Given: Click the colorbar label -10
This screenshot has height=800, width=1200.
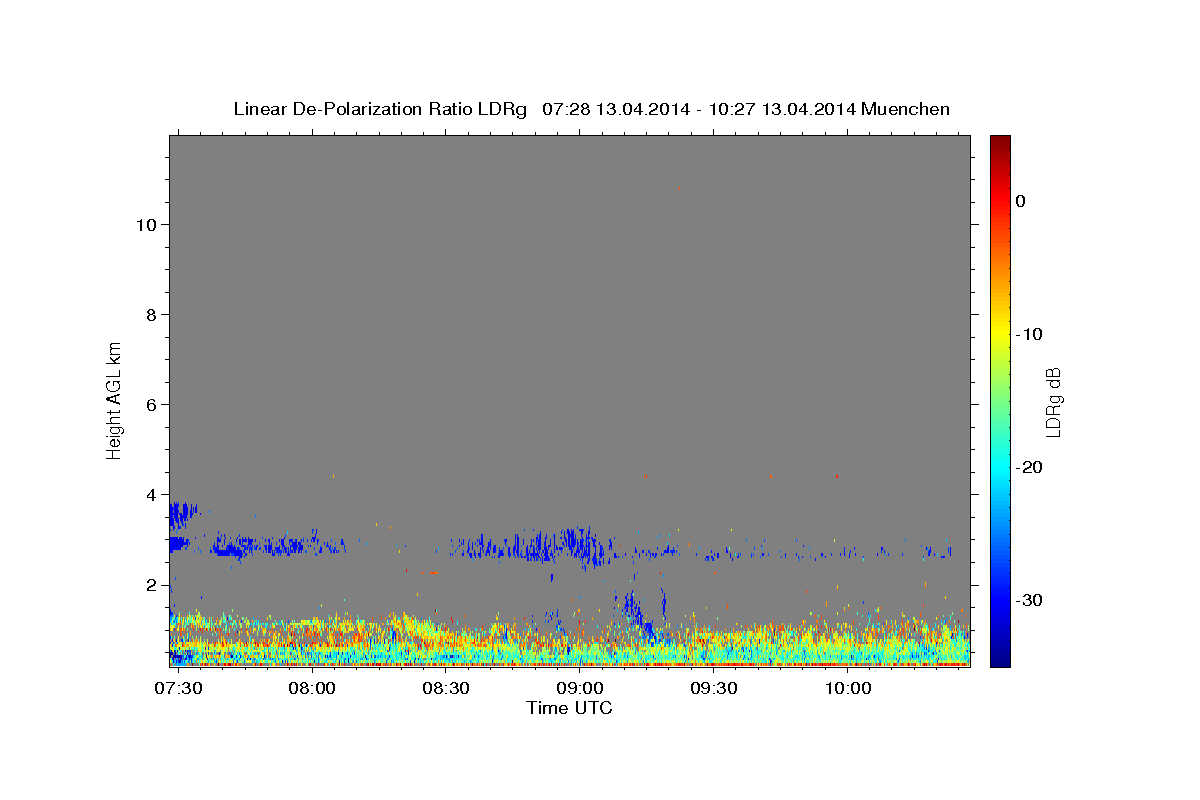Looking at the screenshot, I should [1029, 334].
